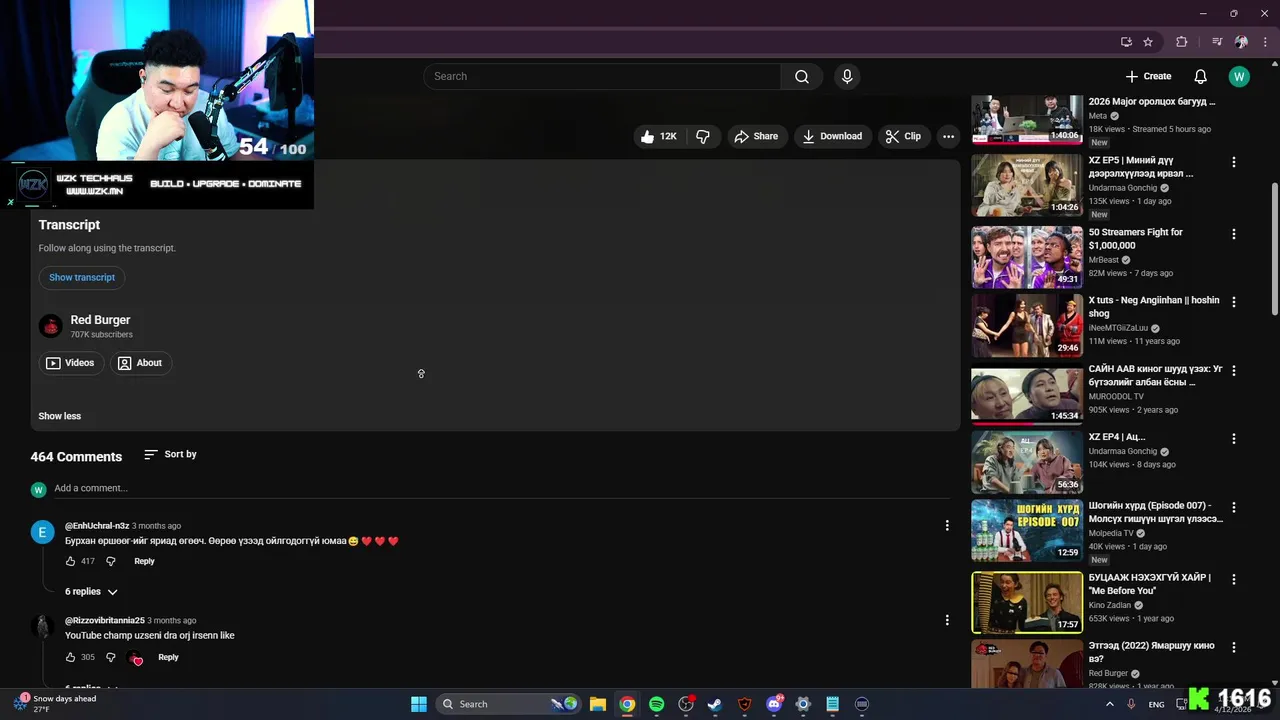The height and width of the screenshot is (720, 1280).
Task: Open the Share dialog for the video
Action: pyautogui.click(x=756, y=136)
